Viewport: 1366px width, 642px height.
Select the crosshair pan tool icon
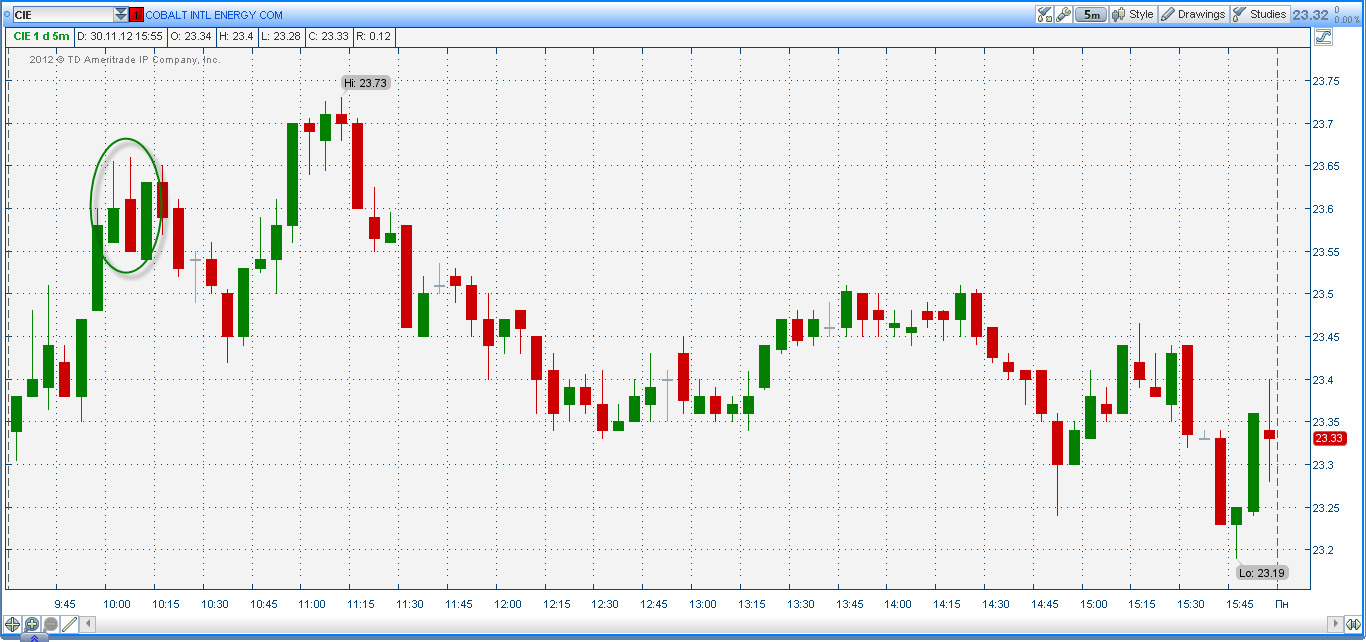(13, 624)
